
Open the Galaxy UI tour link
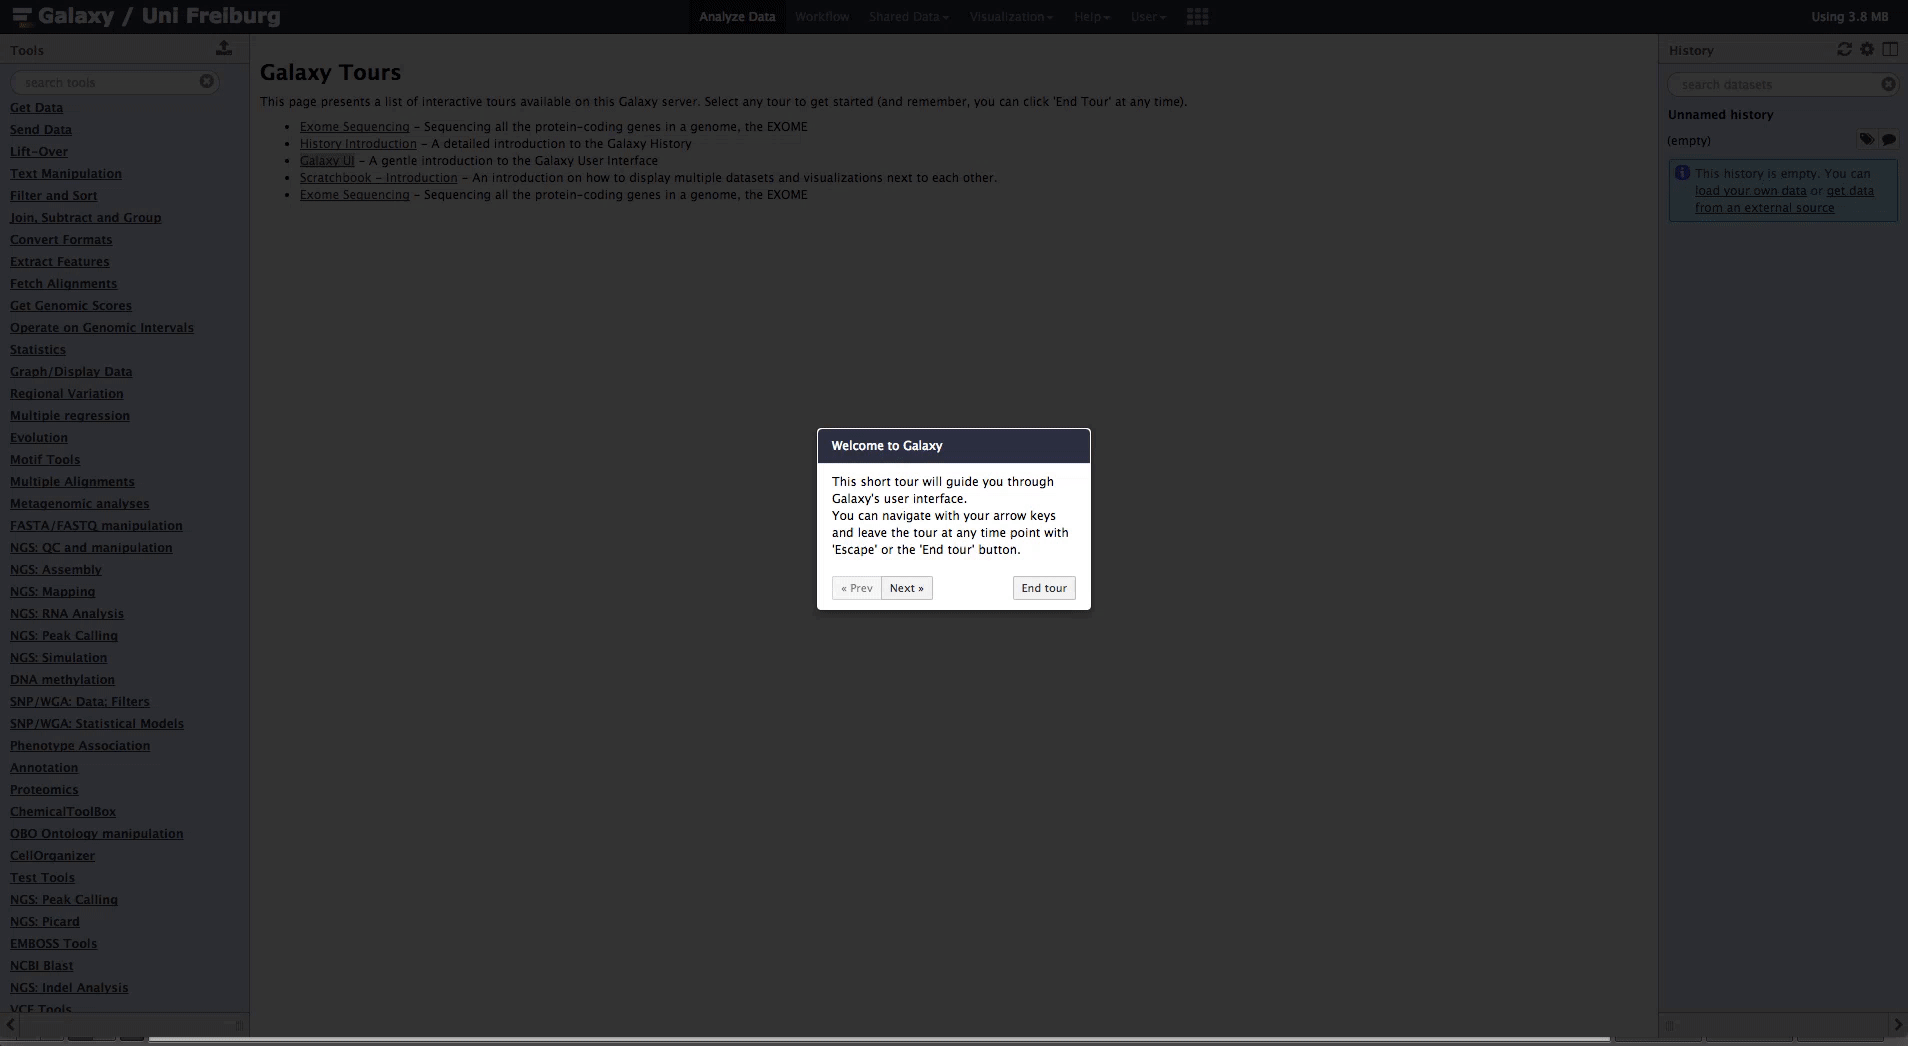coord(327,161)
